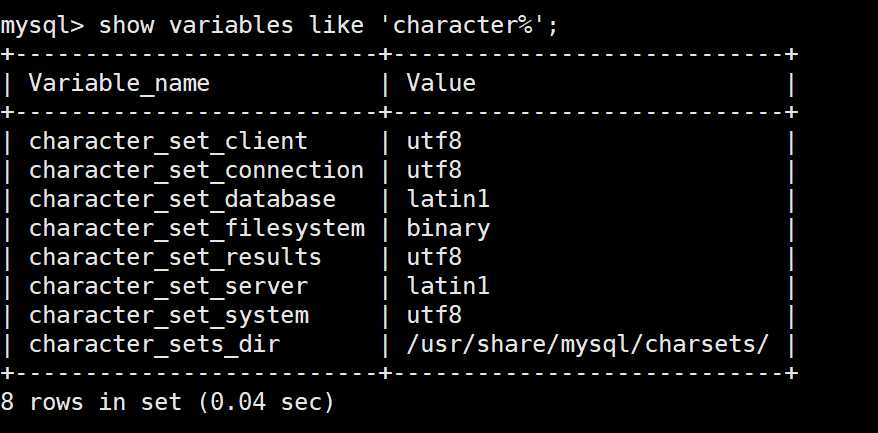Select the Variable_name column header

tap(119, 84)
